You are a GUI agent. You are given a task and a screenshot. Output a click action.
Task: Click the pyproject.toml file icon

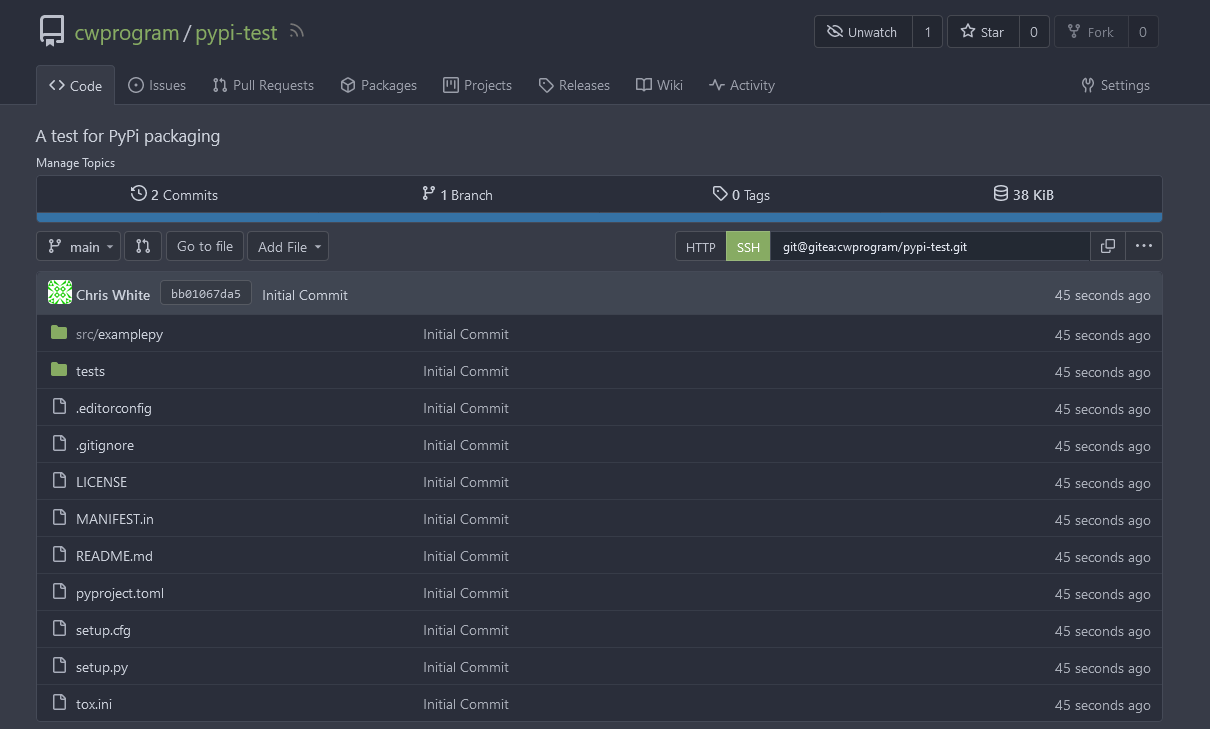tap(58, 592)
